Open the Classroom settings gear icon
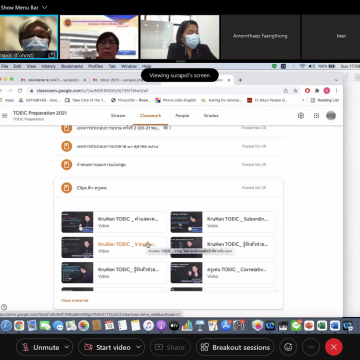The image size is (360, 360). [301, 116]
